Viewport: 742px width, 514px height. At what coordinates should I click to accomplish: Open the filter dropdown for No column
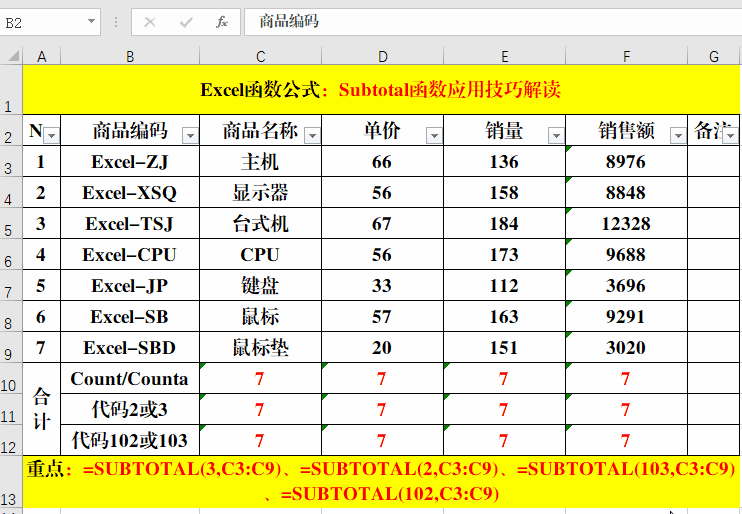[52, 136]
